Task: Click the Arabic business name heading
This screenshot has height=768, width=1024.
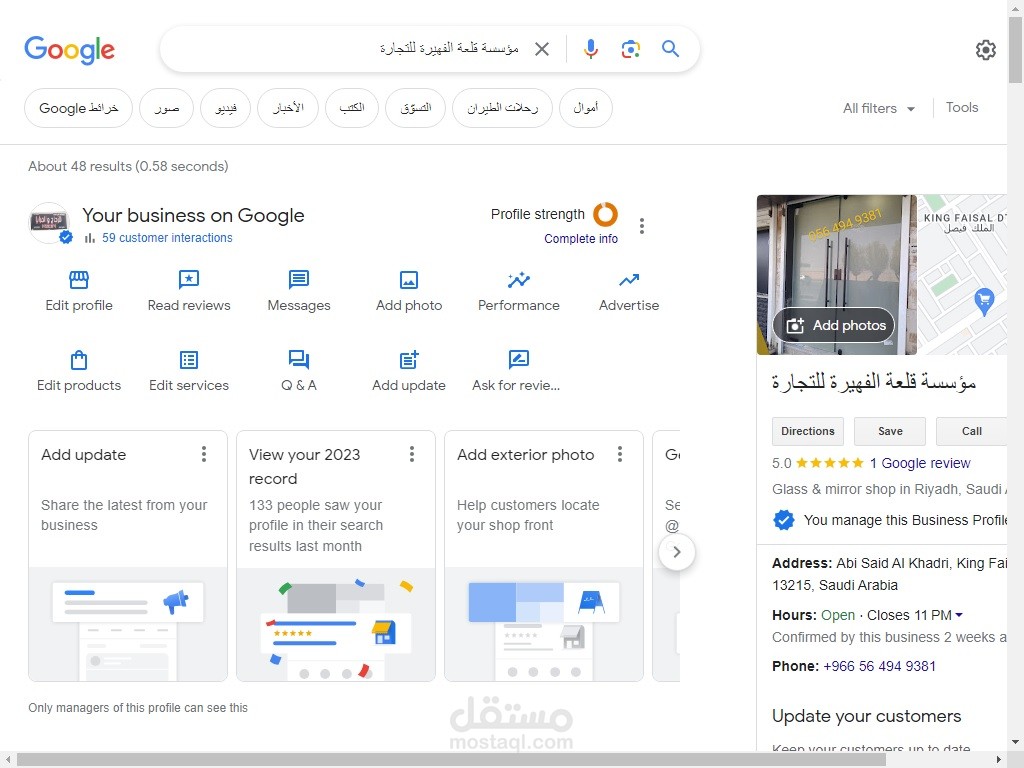Action: click(x=874, y=382)
